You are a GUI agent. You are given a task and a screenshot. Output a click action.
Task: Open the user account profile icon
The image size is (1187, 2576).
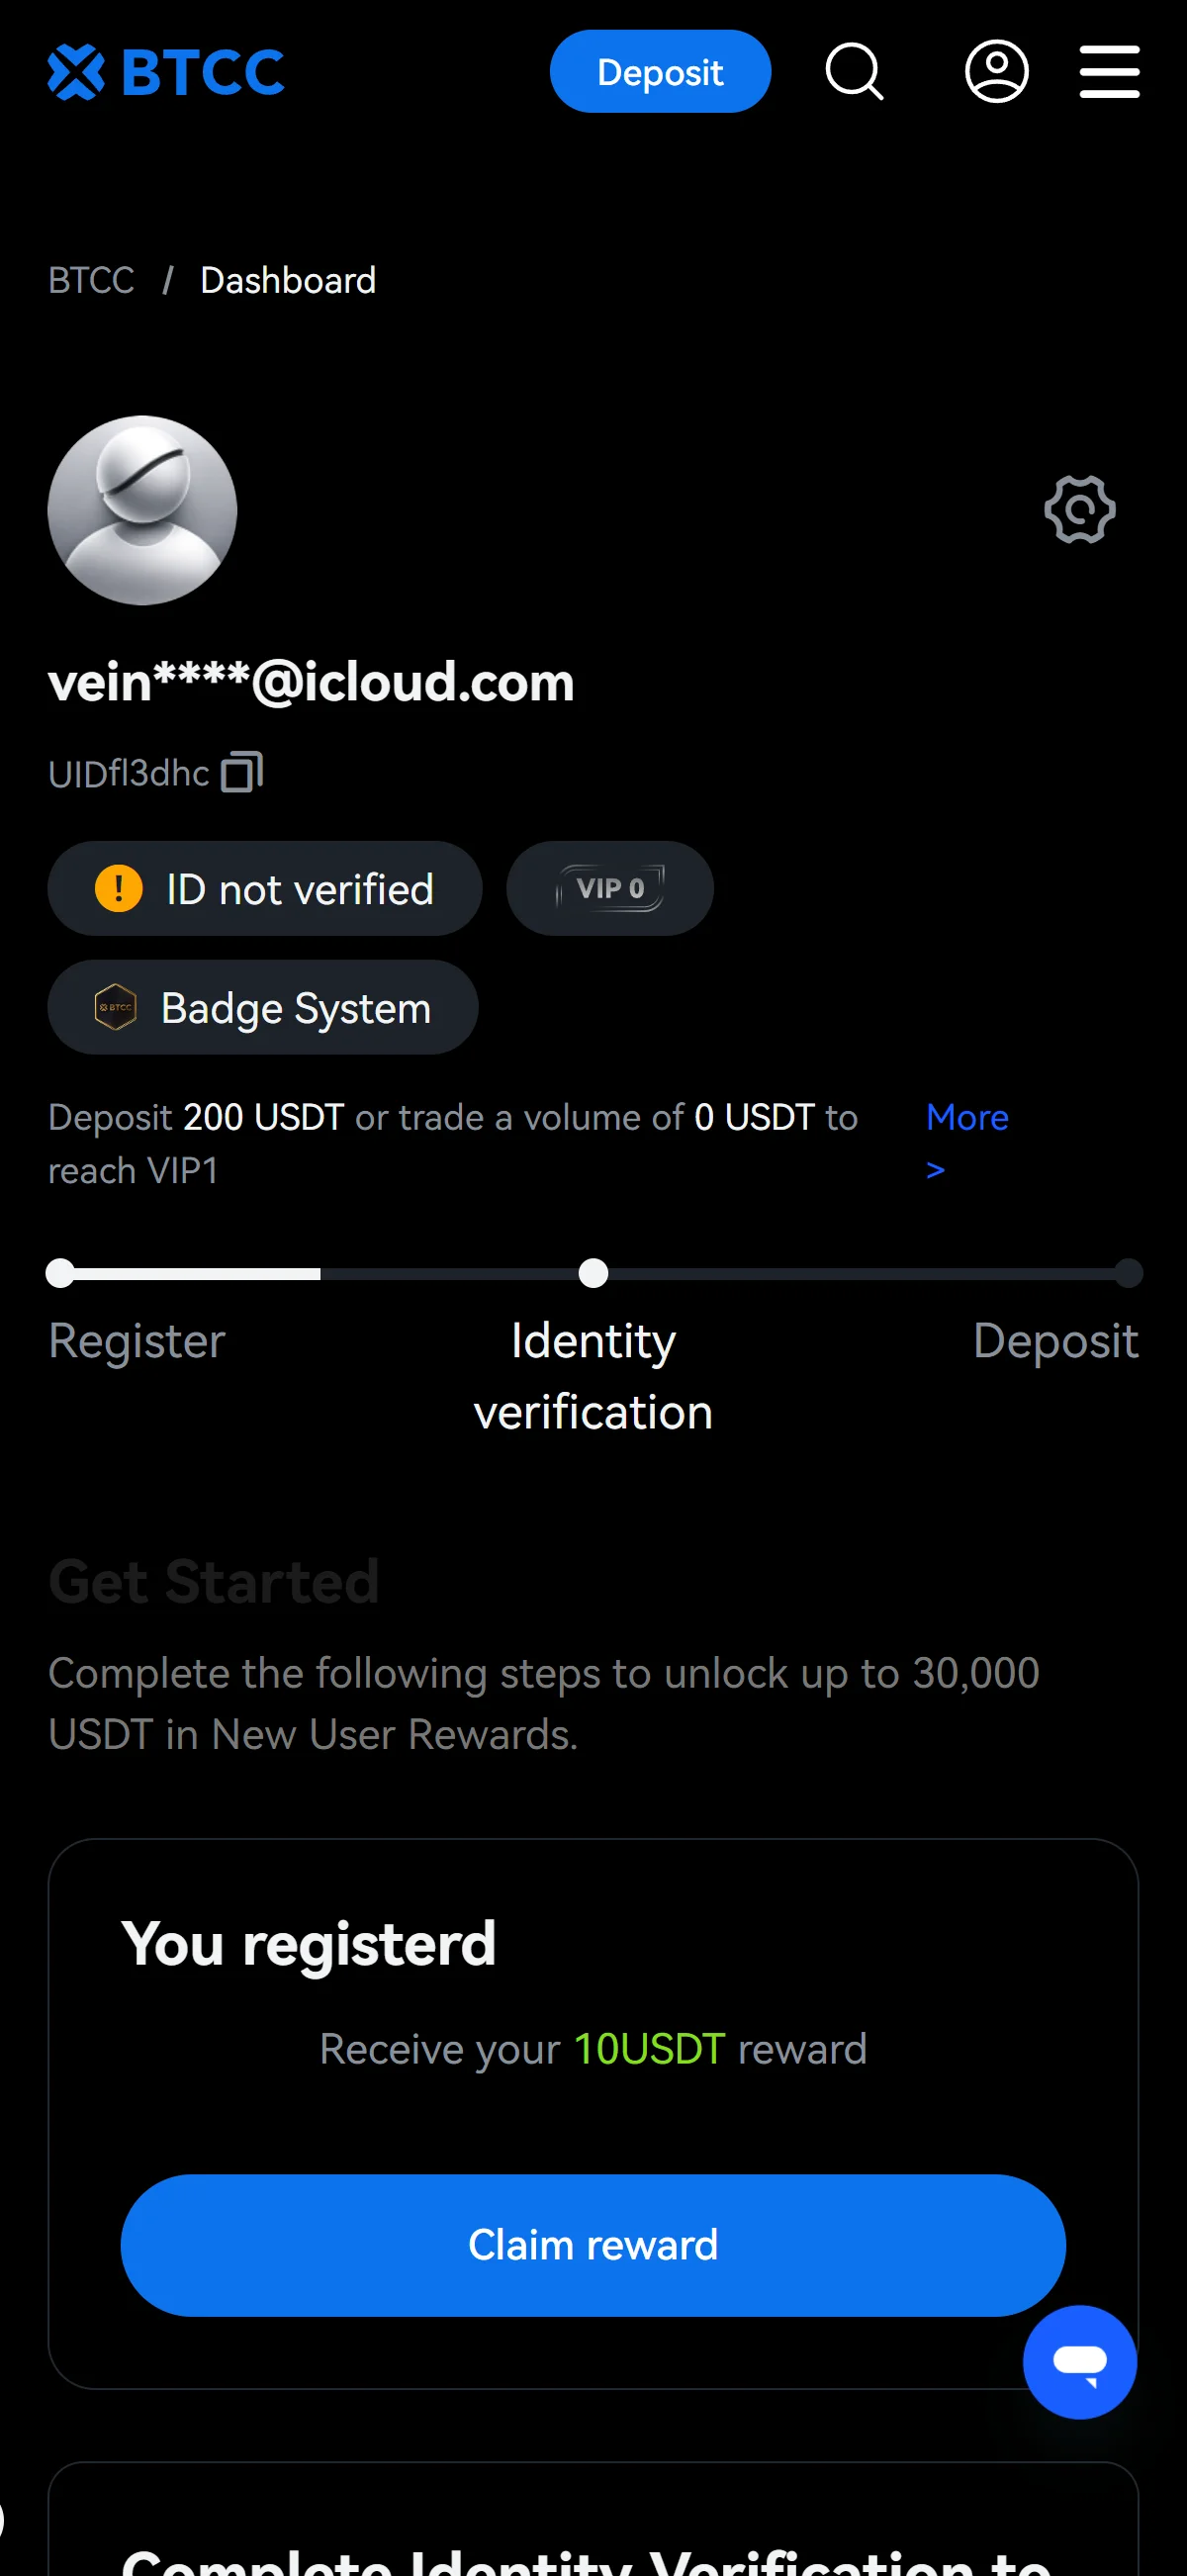coord(996,71)
